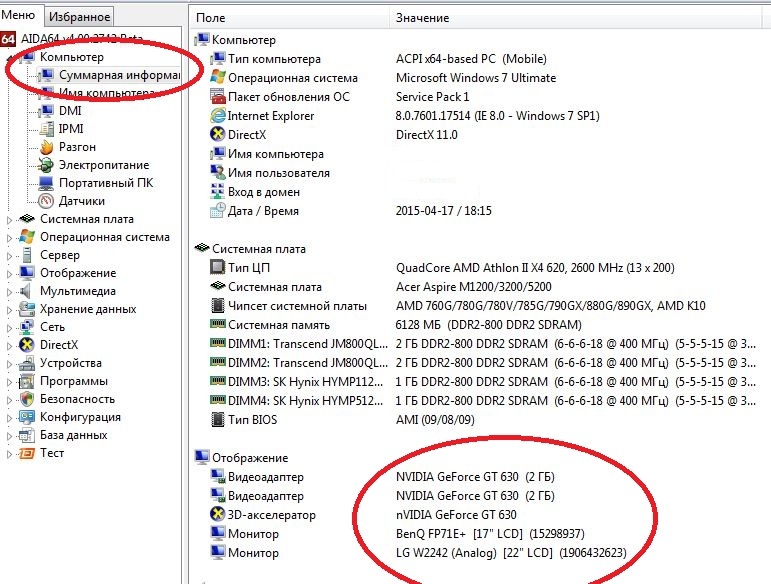Image resolution: width=771 pixels, height=584 pixels.
Task: Expand the Конфигурация tree node
Action: (9, 418)
